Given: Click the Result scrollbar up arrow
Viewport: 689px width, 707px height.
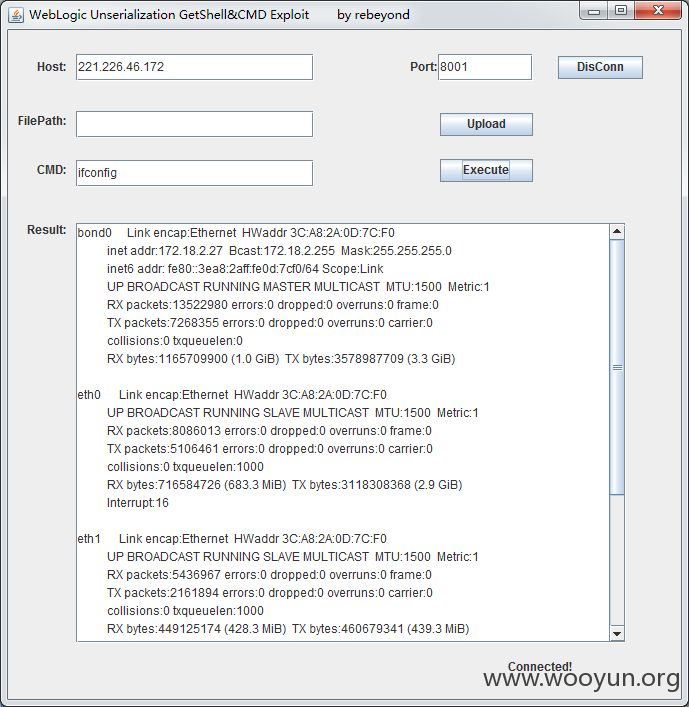Looking at the screenshot, I should pos(617,232).
